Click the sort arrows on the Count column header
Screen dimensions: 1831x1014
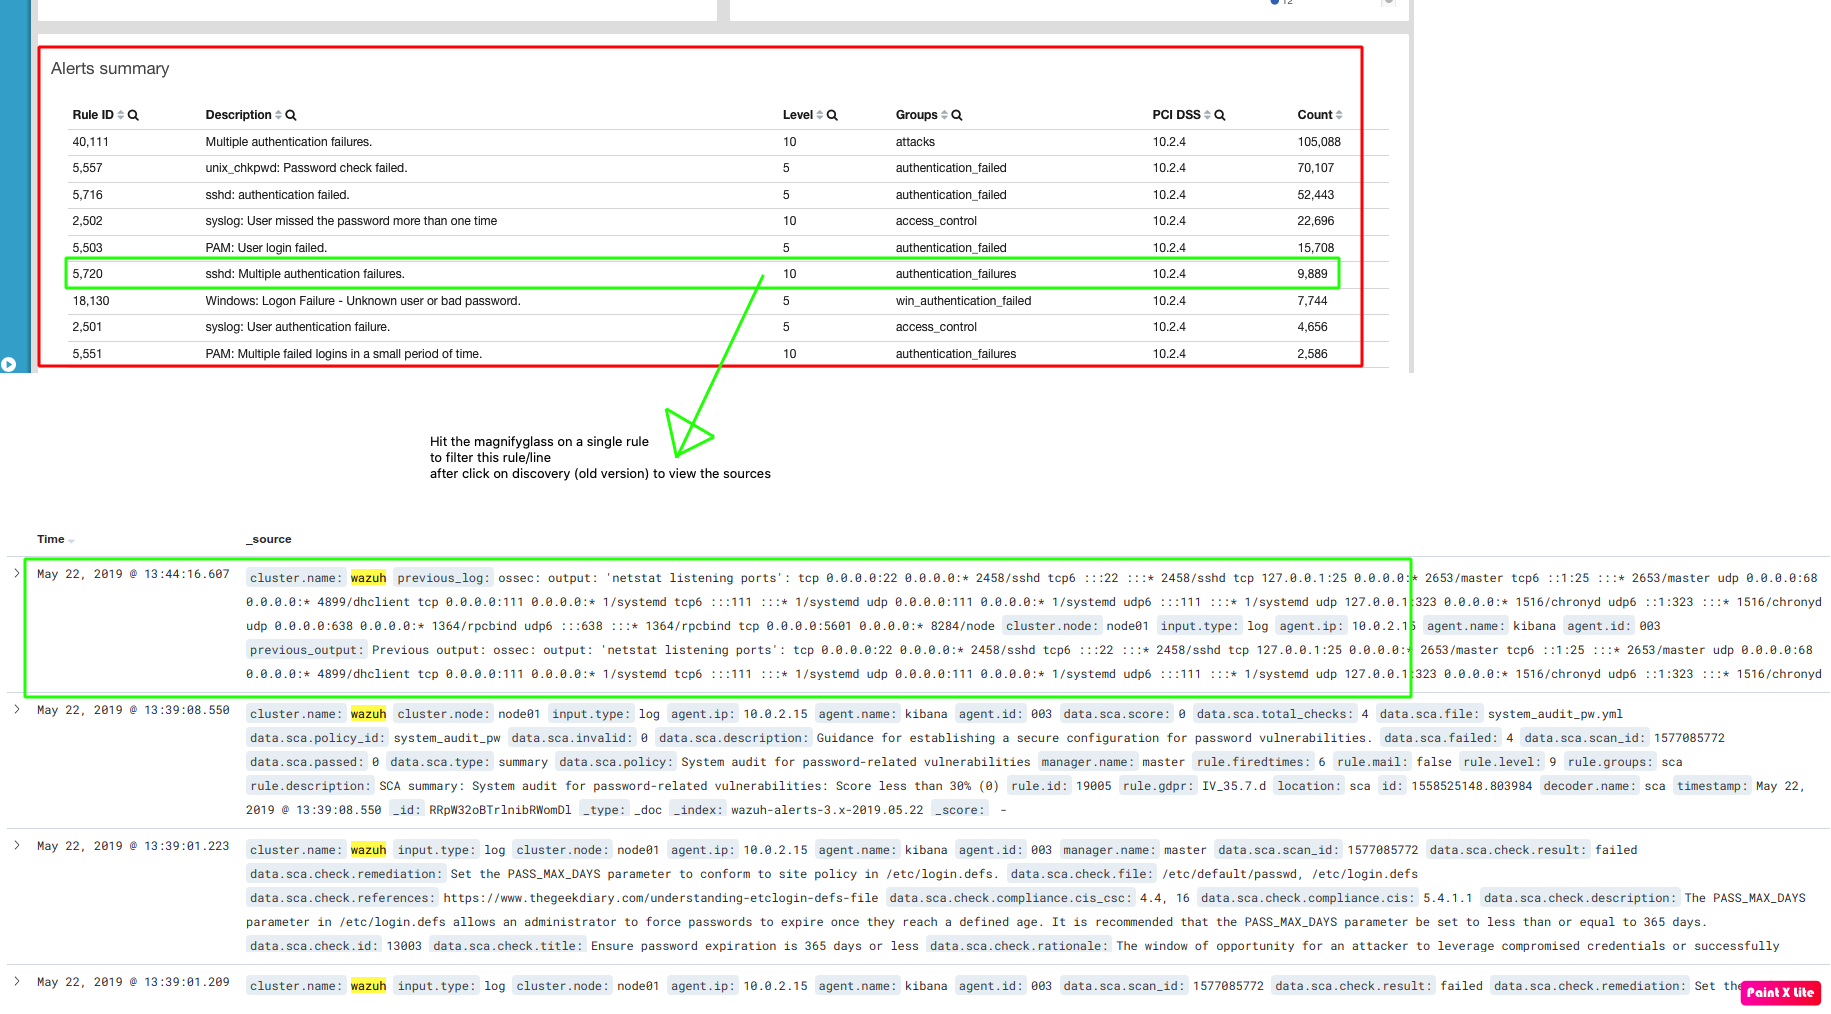pos(1340,114)
